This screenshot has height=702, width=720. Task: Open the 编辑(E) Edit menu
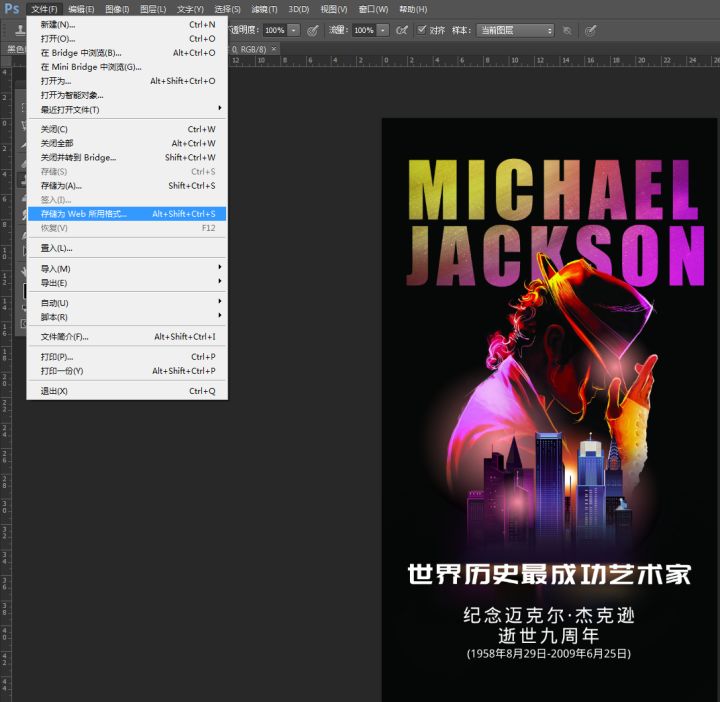click(81, 9)
